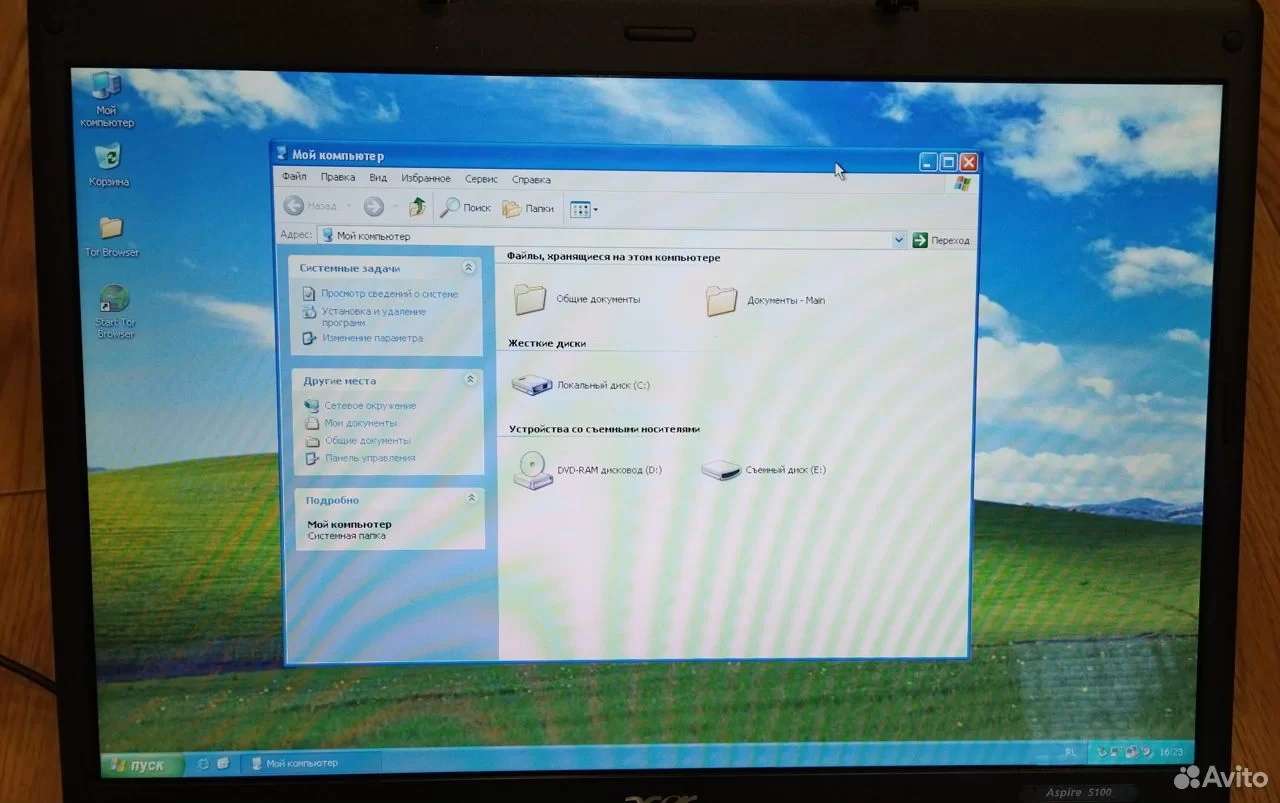Collapse the Подробно section
This screenshot has width=1280, height=803.
coord(471,498)
